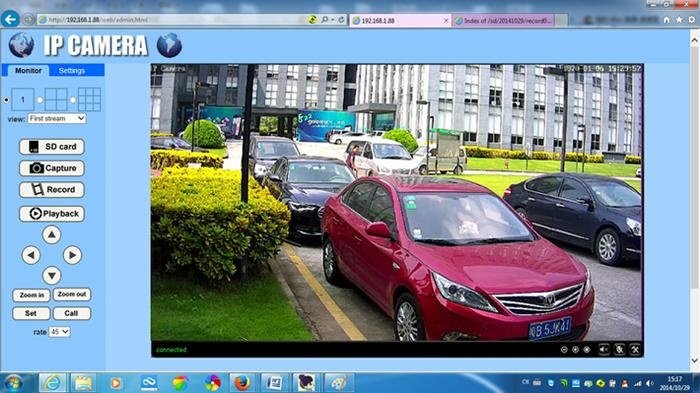
Task: Select the single-view layout radio button
Action: (x=6, y=100)
